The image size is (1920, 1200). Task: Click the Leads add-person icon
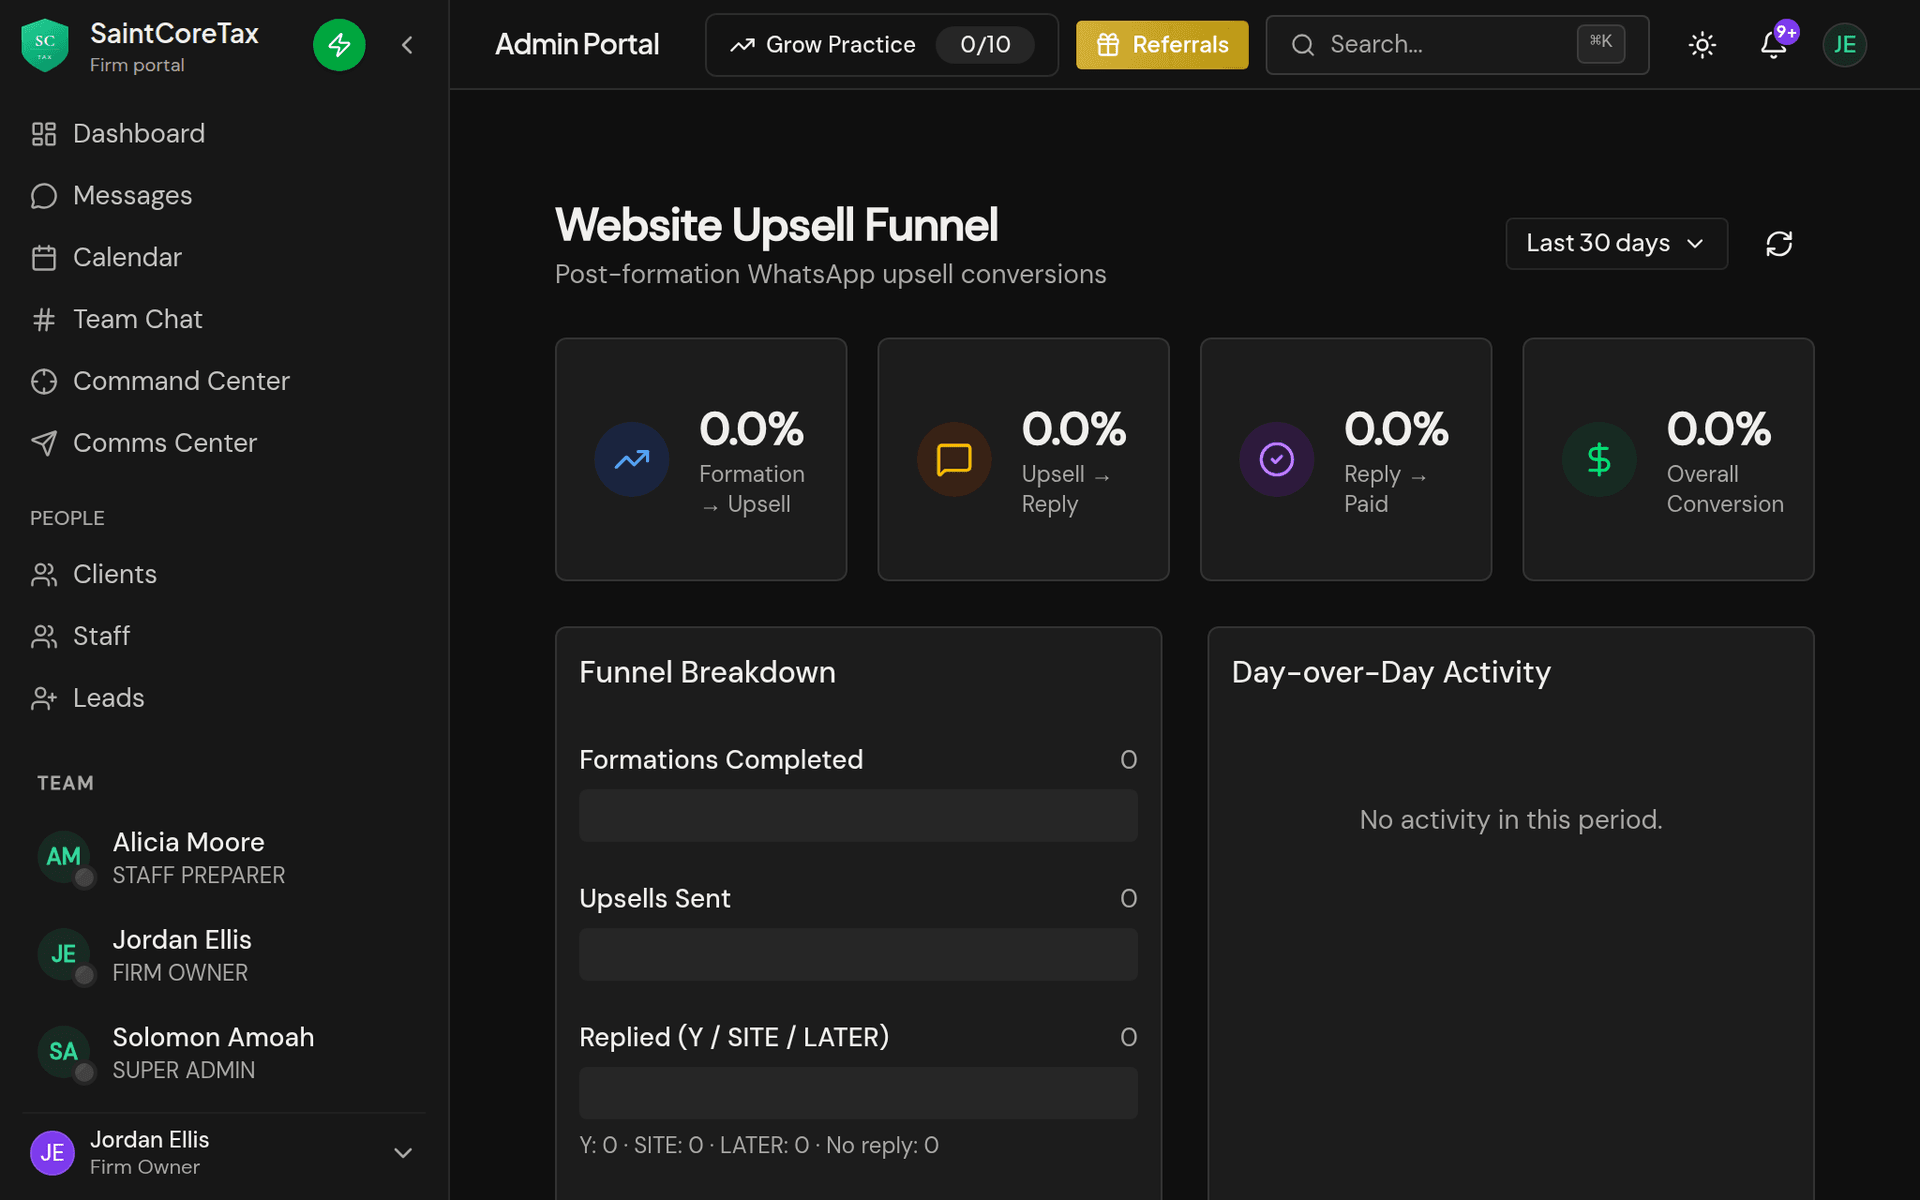tap(44, 699)
